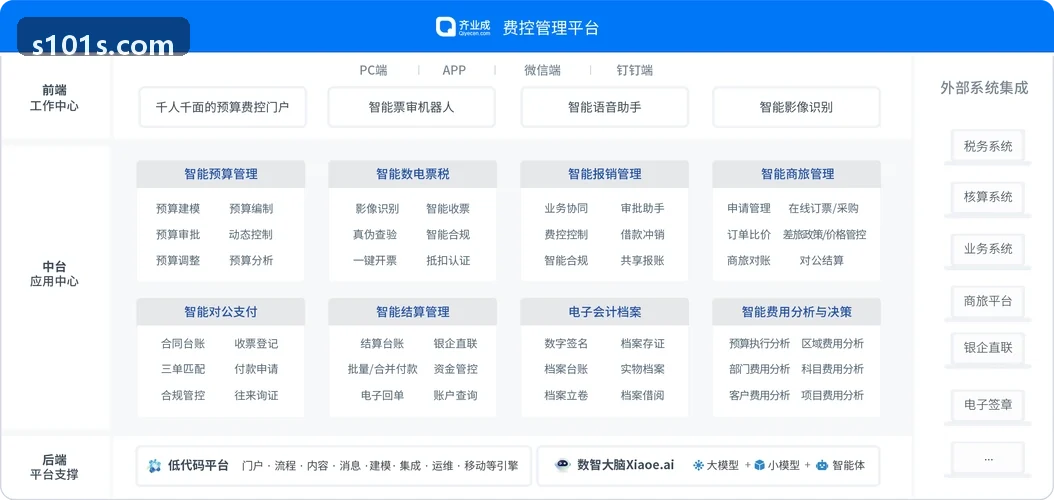Click the 智能商旅管理 module header
1054x500 pixels.
tap(797, 174)
